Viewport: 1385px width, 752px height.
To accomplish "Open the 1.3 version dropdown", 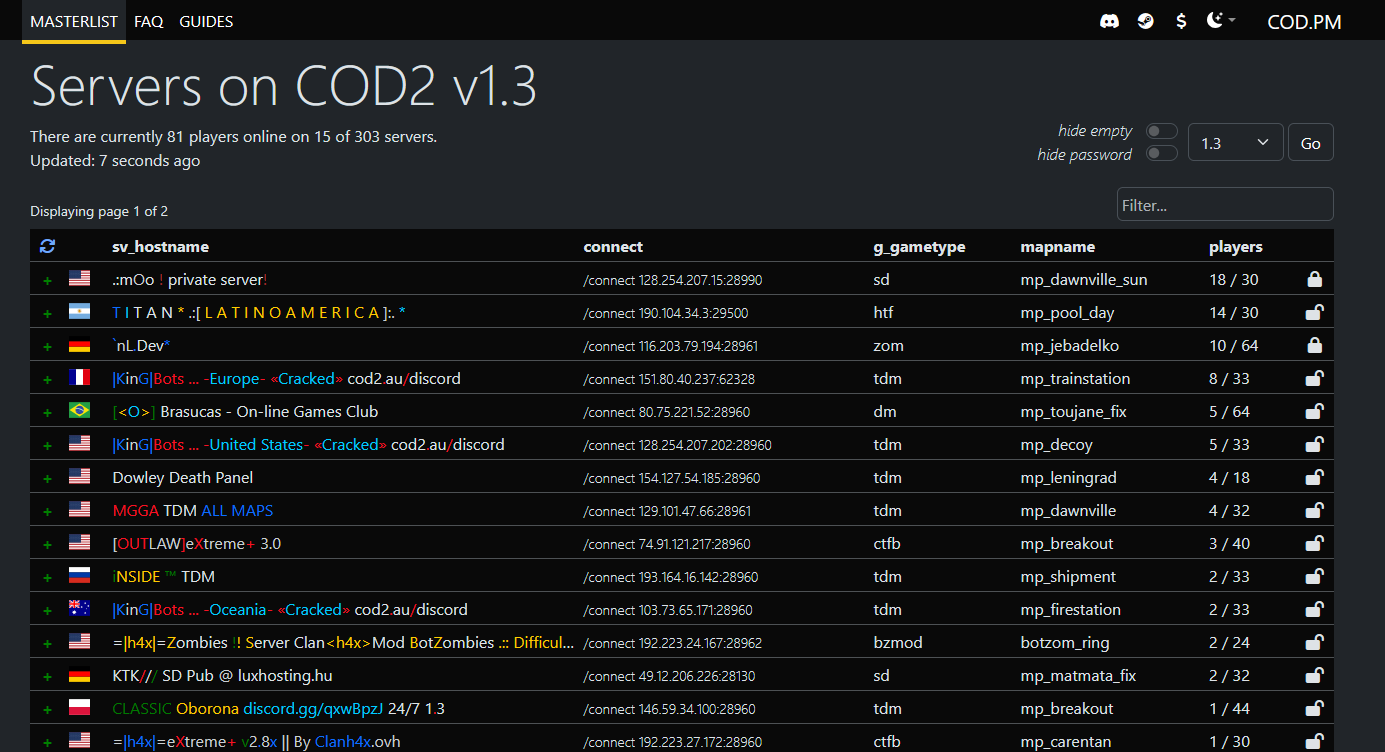I will pyautogui.click(x=1236, y=143).
